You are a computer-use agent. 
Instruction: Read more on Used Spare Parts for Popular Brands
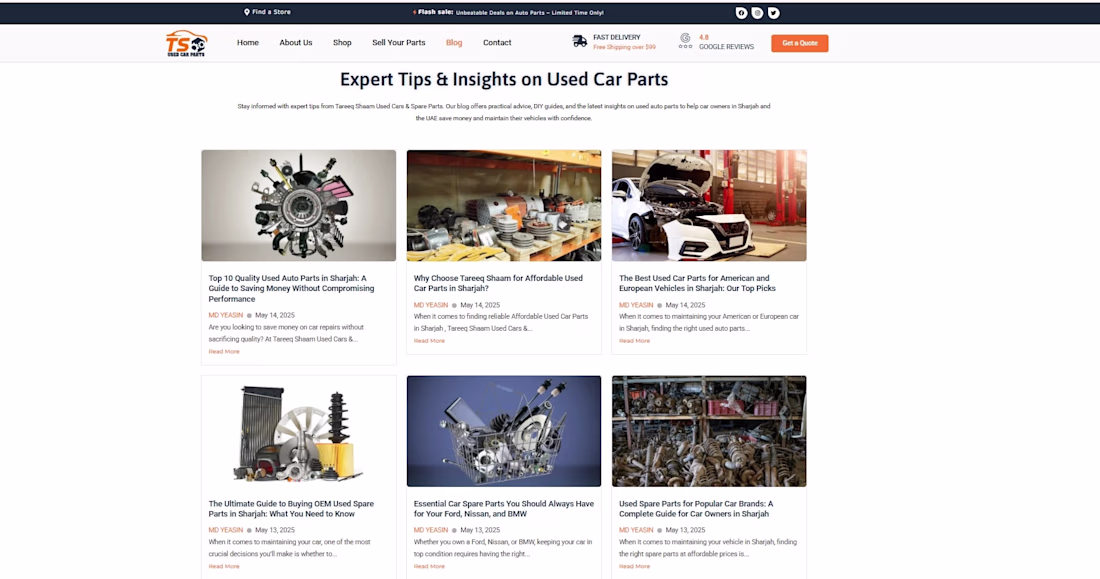634,566
